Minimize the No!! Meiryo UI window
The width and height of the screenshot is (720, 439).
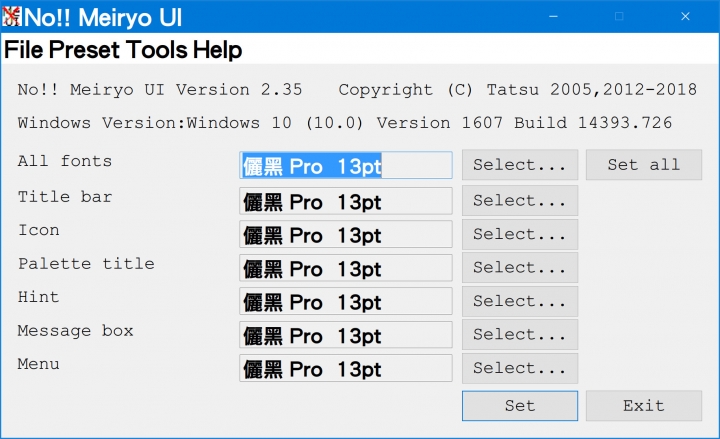point(553,17)
